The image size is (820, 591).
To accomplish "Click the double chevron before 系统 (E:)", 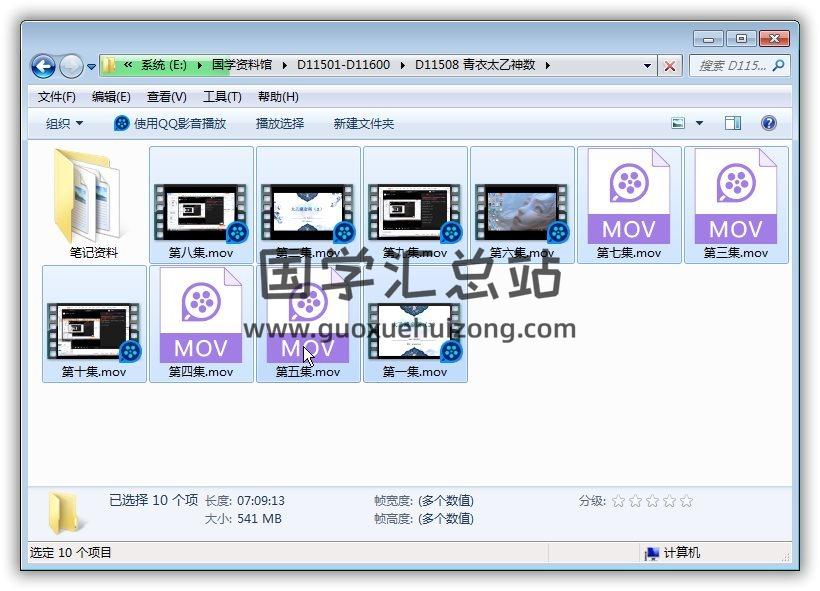I will point(128,65).
